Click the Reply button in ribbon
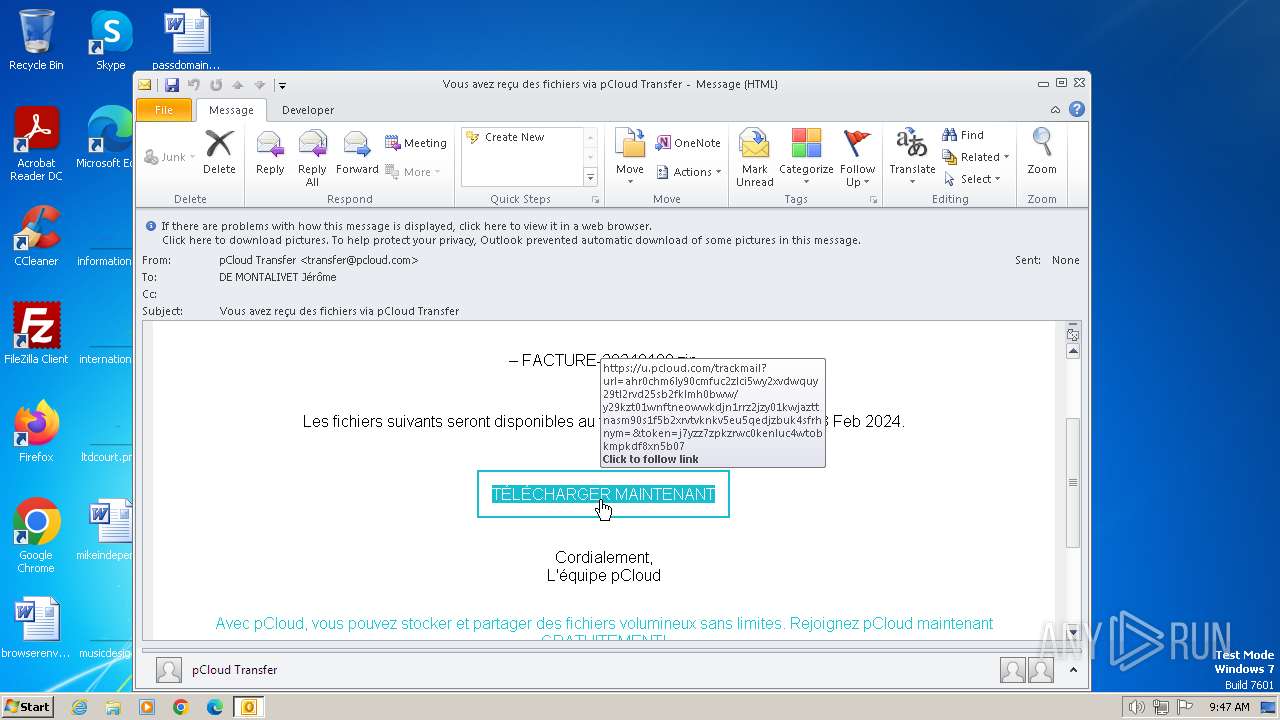 tap(270, 153)
